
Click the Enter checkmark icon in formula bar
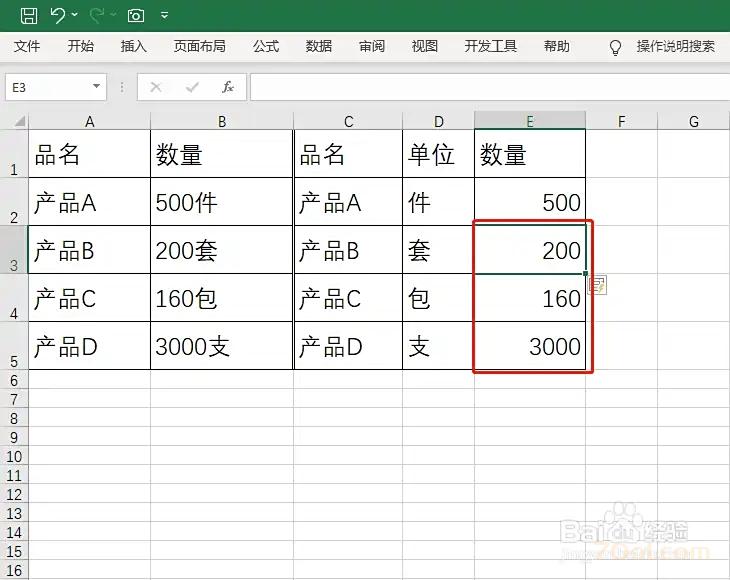(192, 87)
